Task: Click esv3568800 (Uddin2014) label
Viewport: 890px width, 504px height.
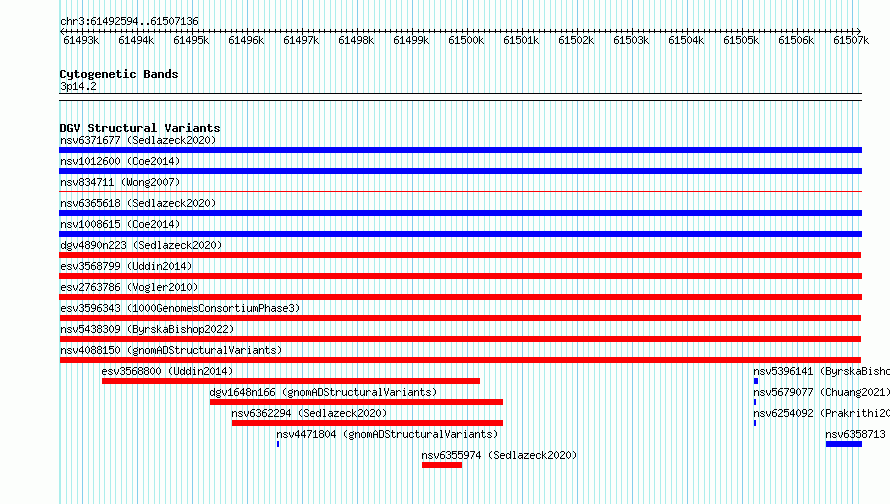Action: click(167, 371)
